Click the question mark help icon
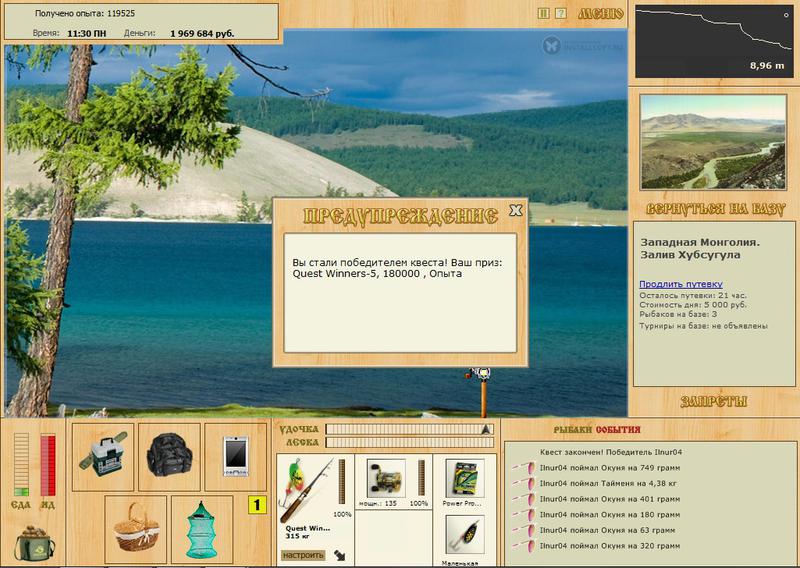 (x=561, y=14)
